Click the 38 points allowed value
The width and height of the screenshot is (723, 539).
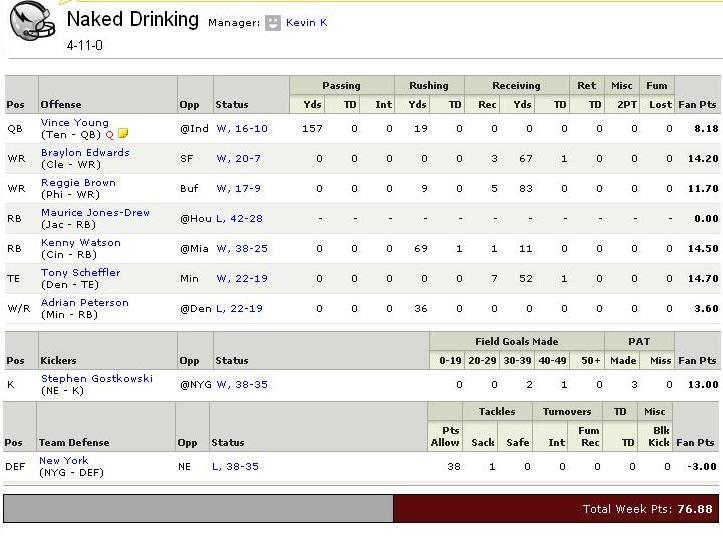tap(454, 467)
